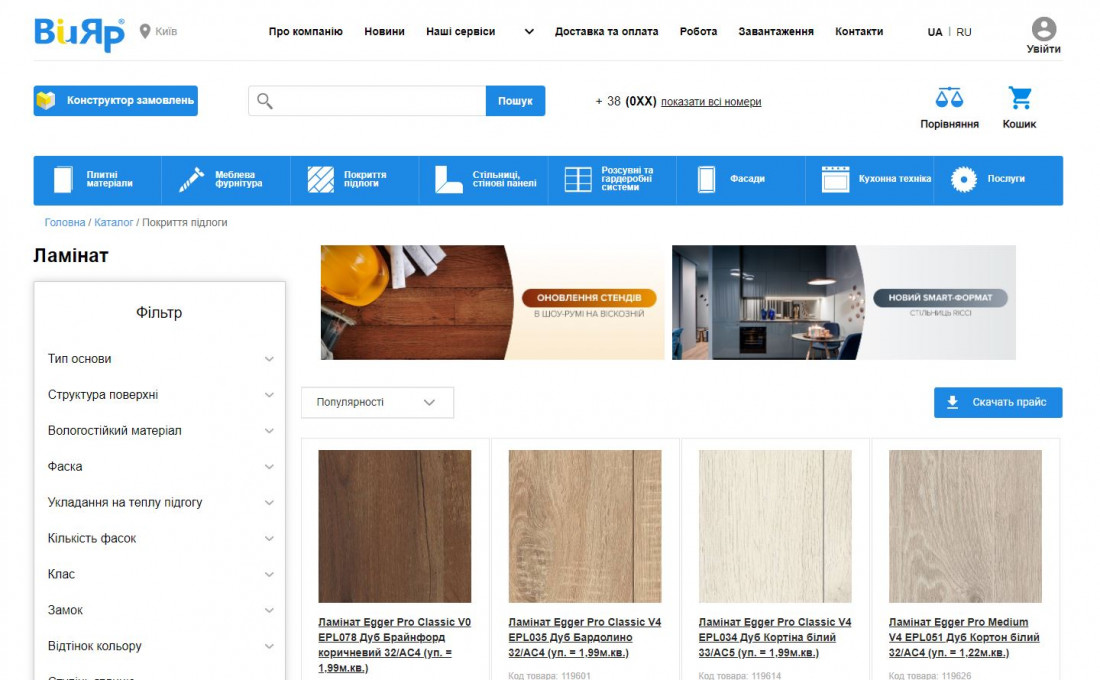Open the Оновлення стендів banner
Image resolution: width=1100 pixels, height=680 pixels.
(x=492, y=302)
